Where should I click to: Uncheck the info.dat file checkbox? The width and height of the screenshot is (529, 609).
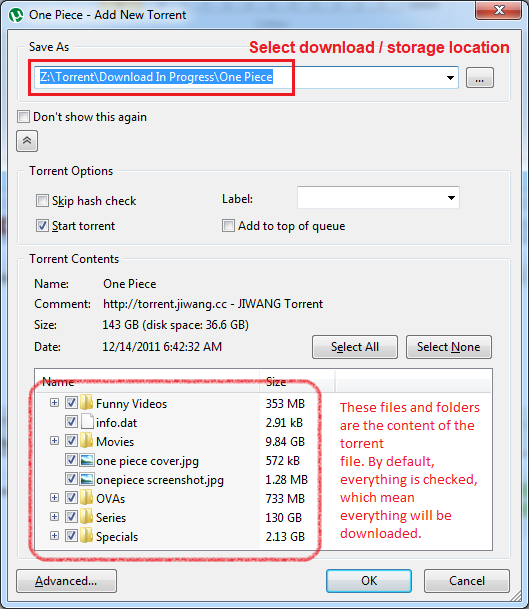tap(71, 421)
